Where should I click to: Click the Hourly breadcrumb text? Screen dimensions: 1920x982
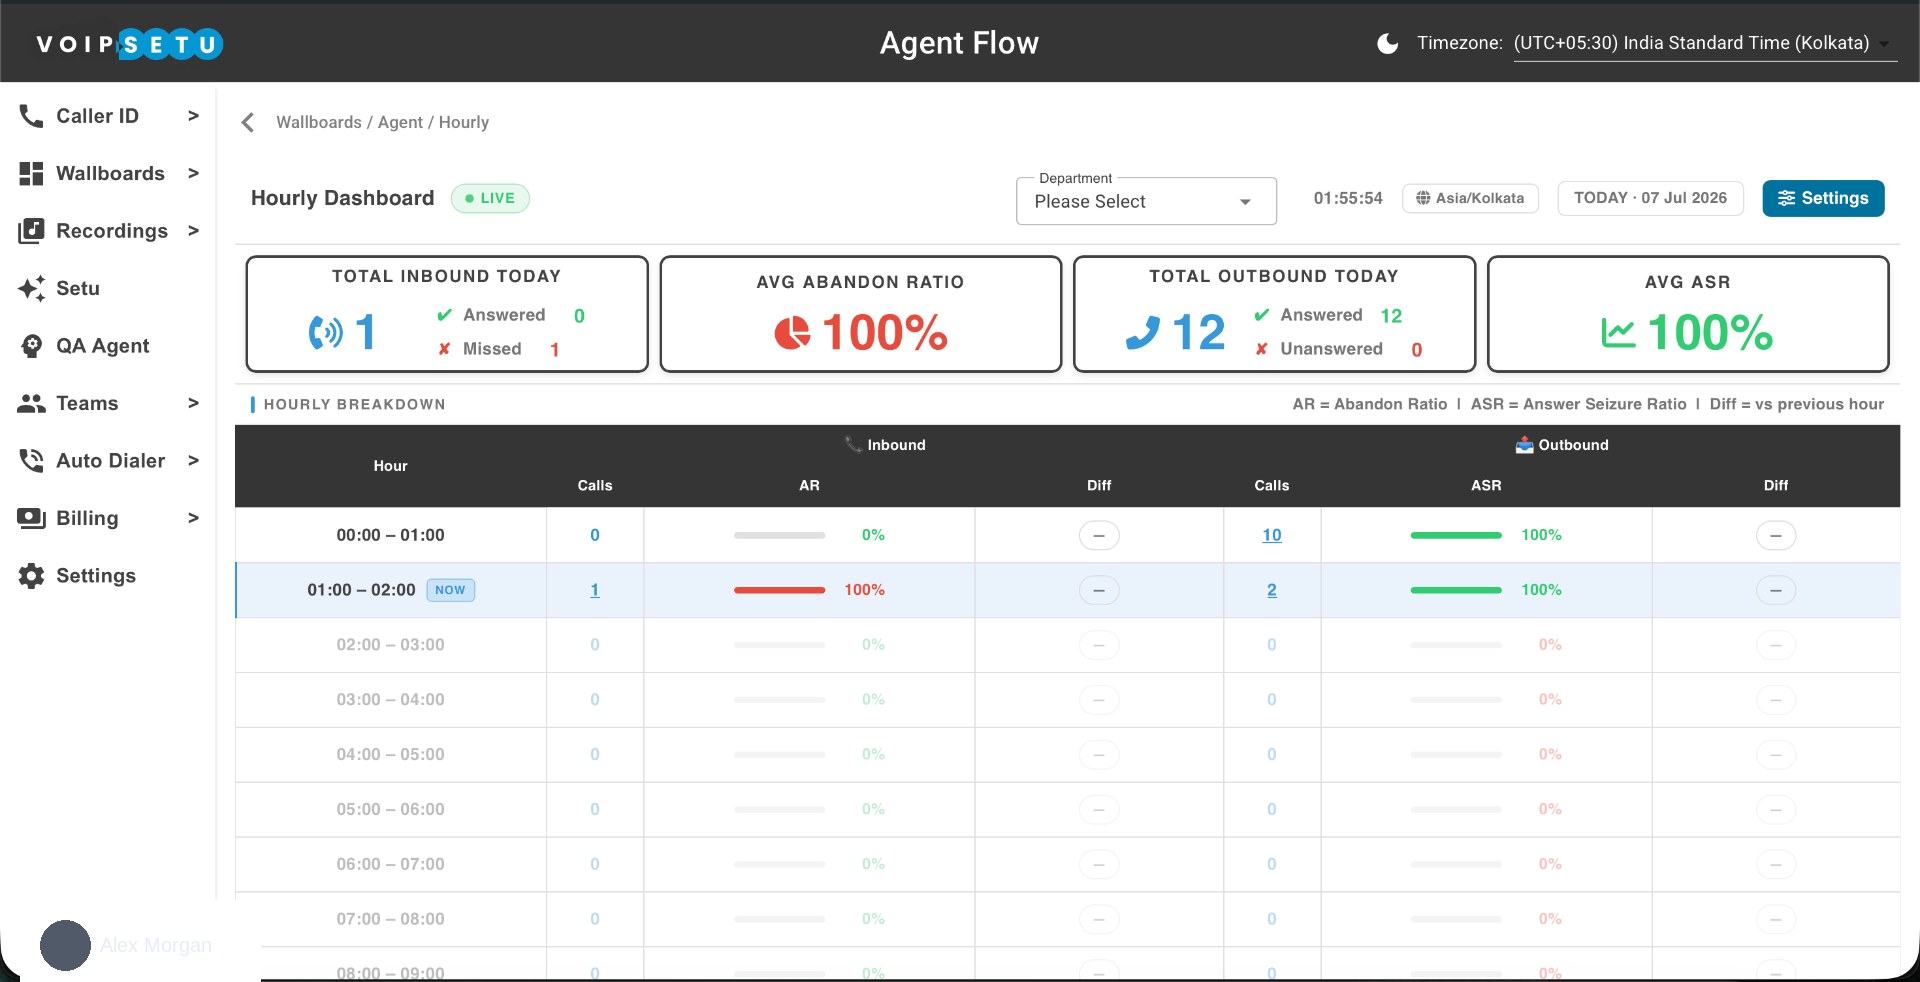click(x=464, y=122)
